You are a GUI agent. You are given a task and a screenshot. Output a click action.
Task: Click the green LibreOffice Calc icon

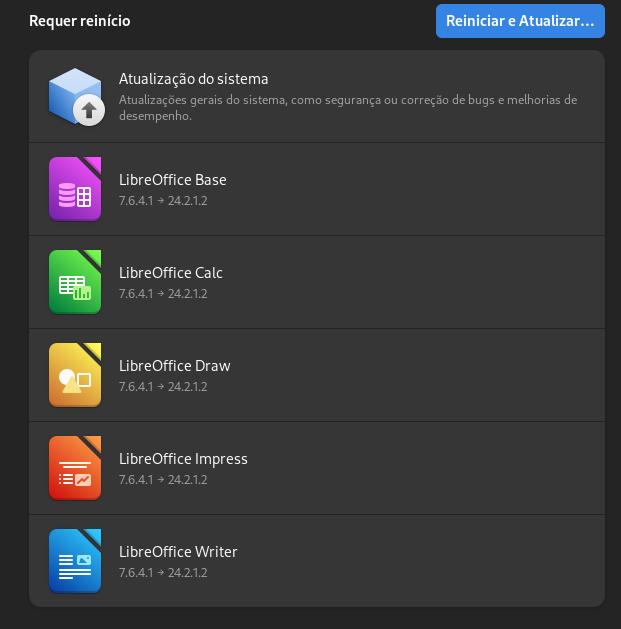[x=75, y=282]
